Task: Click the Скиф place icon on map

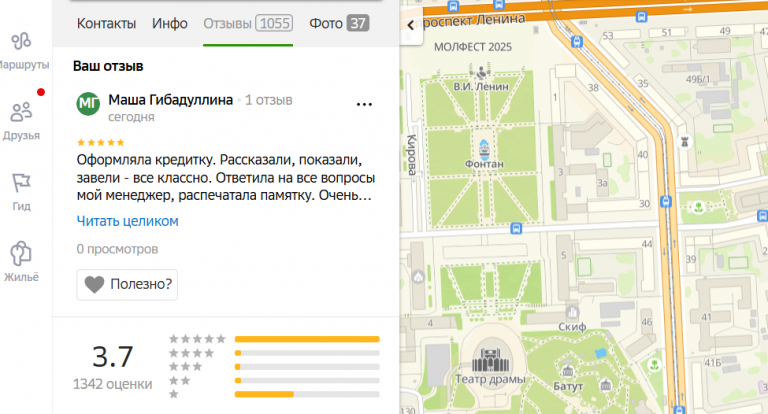Action: coord(572,312)
